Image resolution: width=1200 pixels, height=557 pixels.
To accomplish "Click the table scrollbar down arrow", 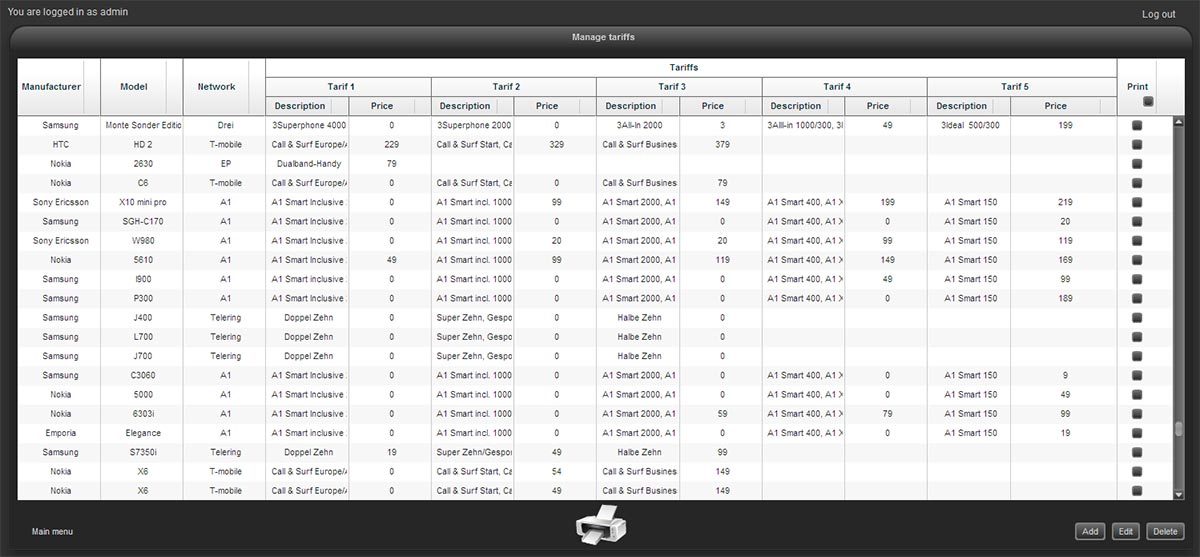I will coord(1178,494).
